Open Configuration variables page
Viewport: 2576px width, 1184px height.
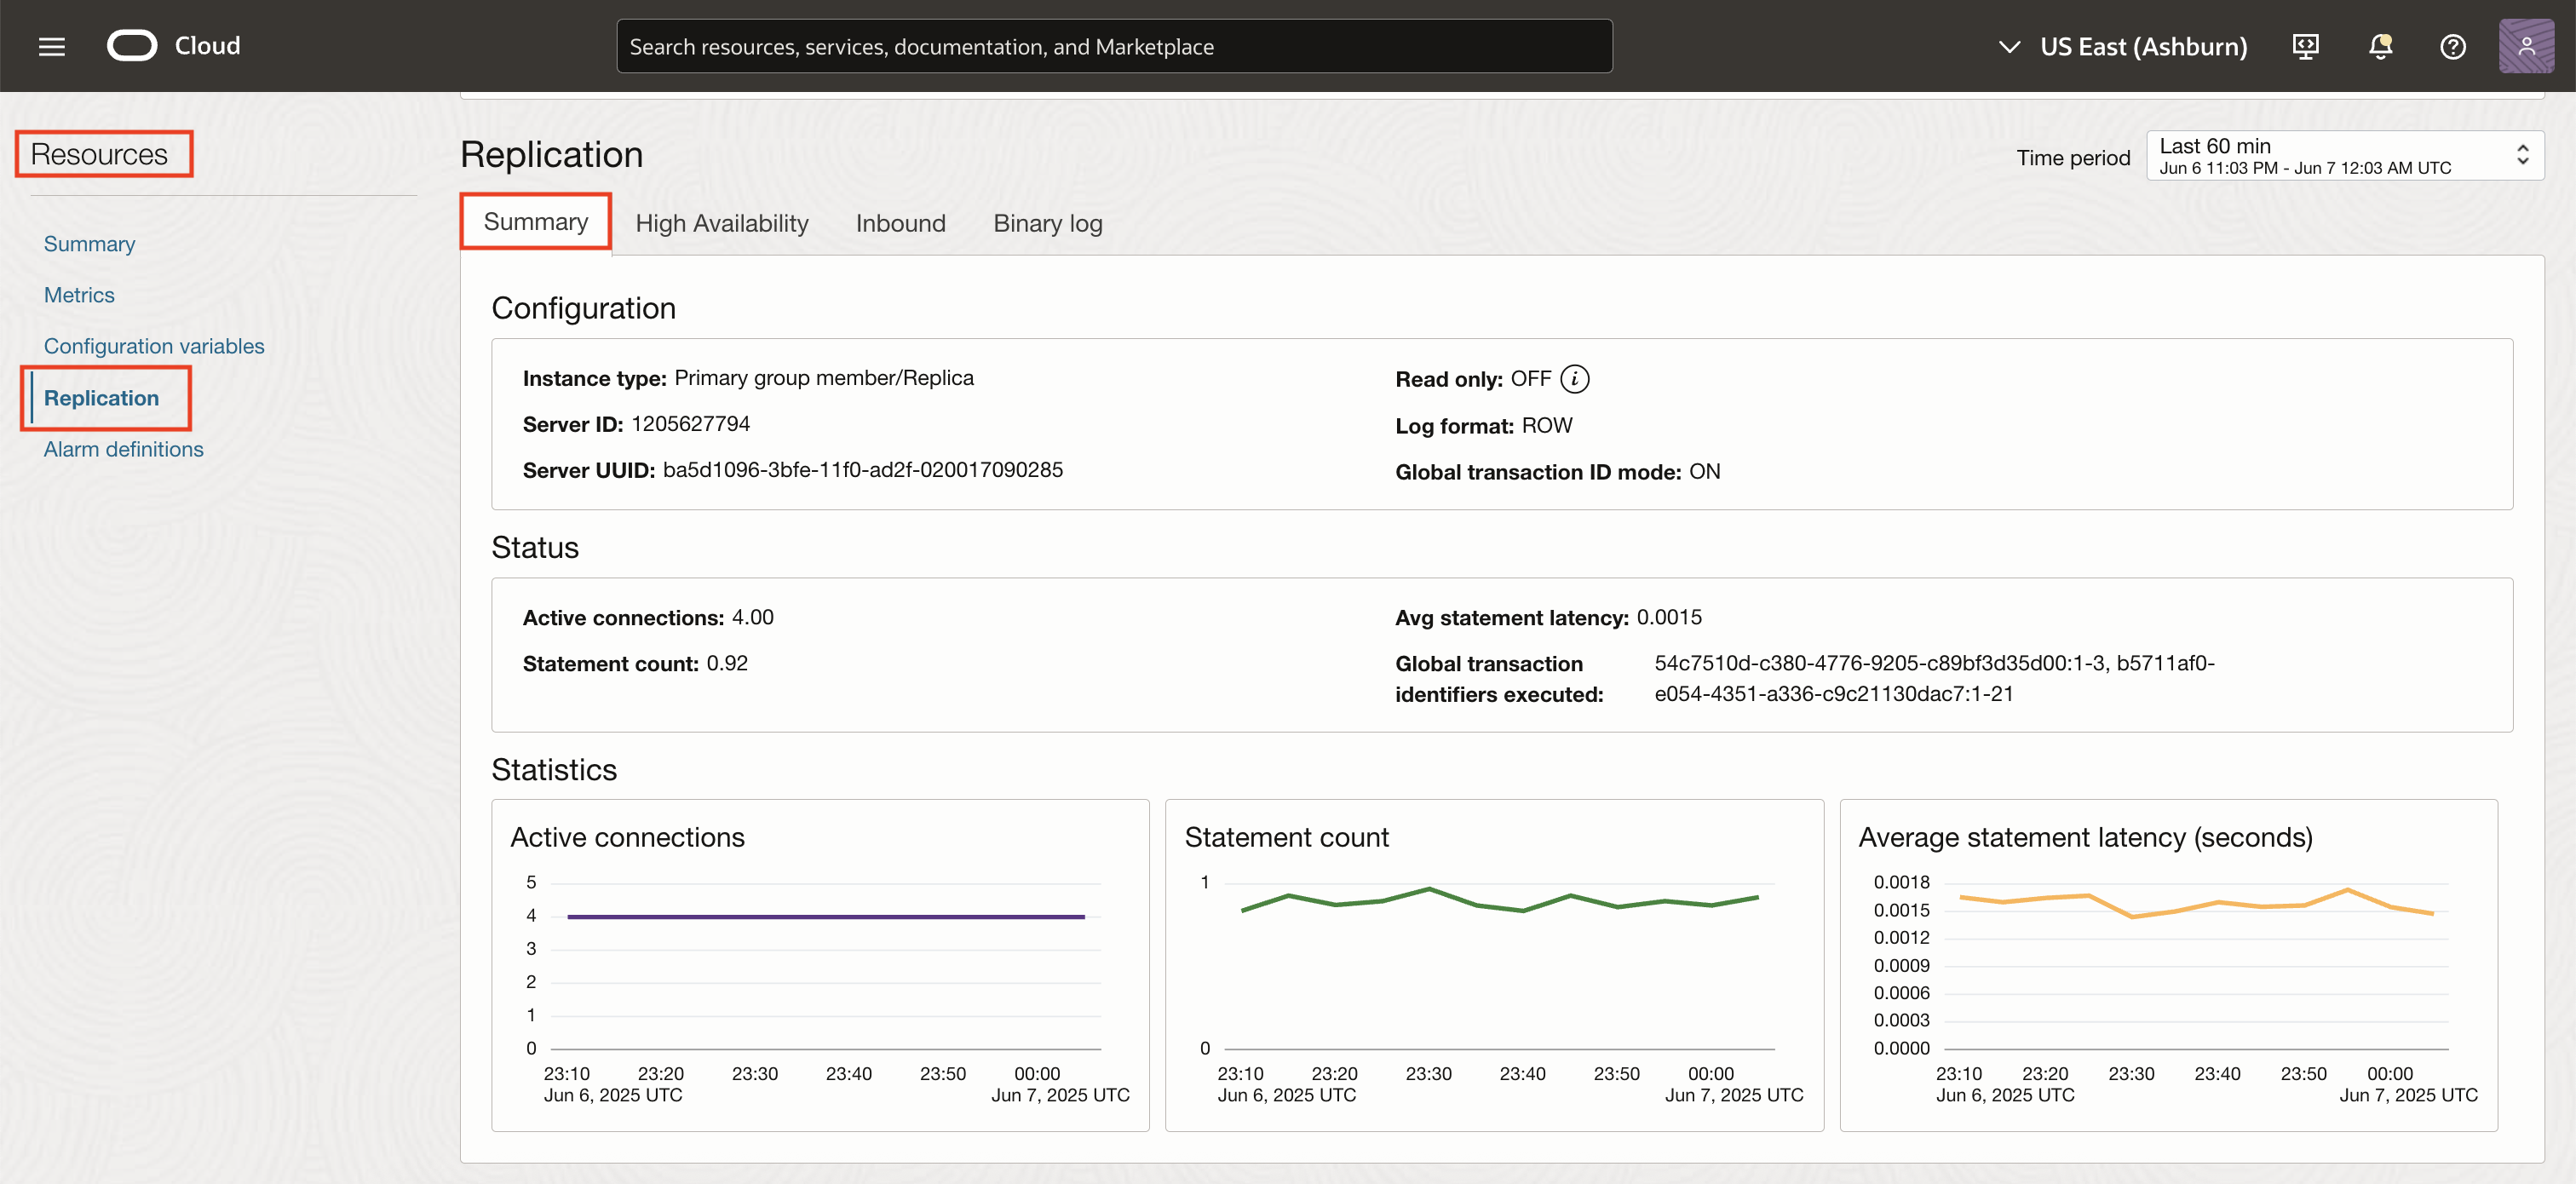click(x=154, y=345)
